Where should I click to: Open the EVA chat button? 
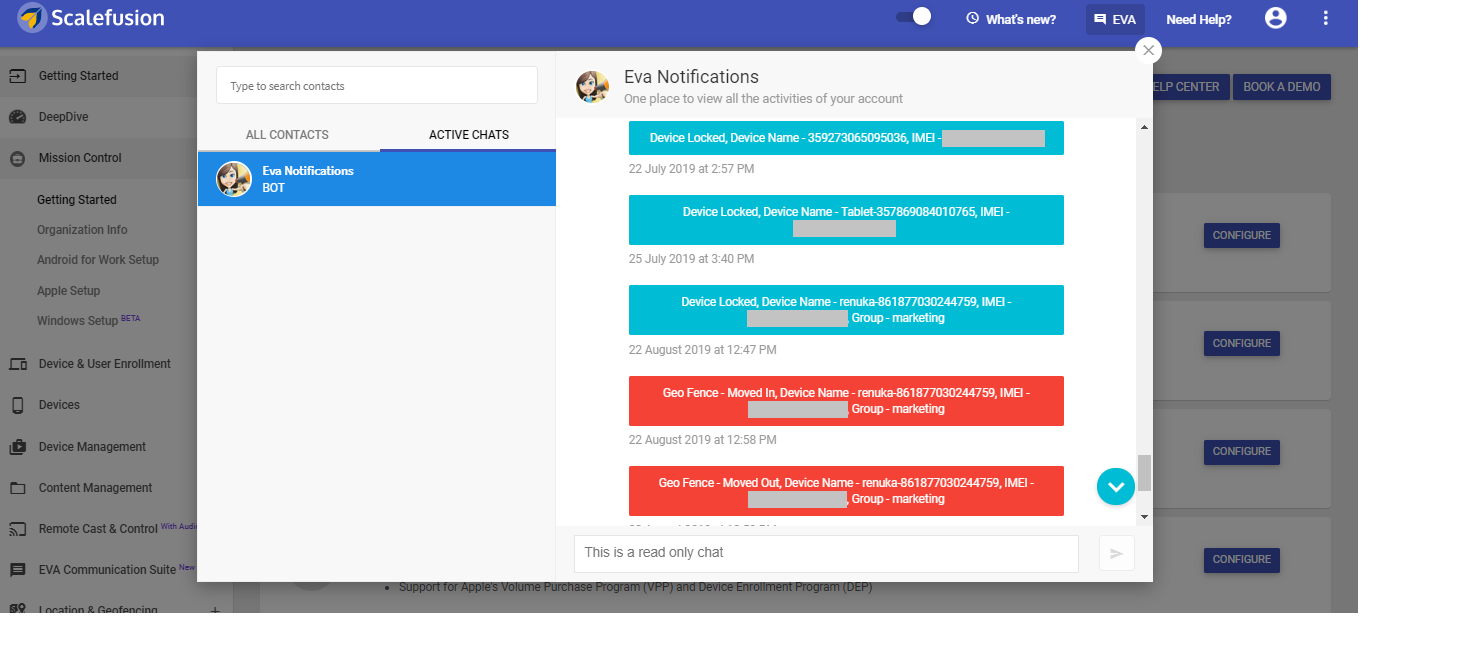point(1115,19)
